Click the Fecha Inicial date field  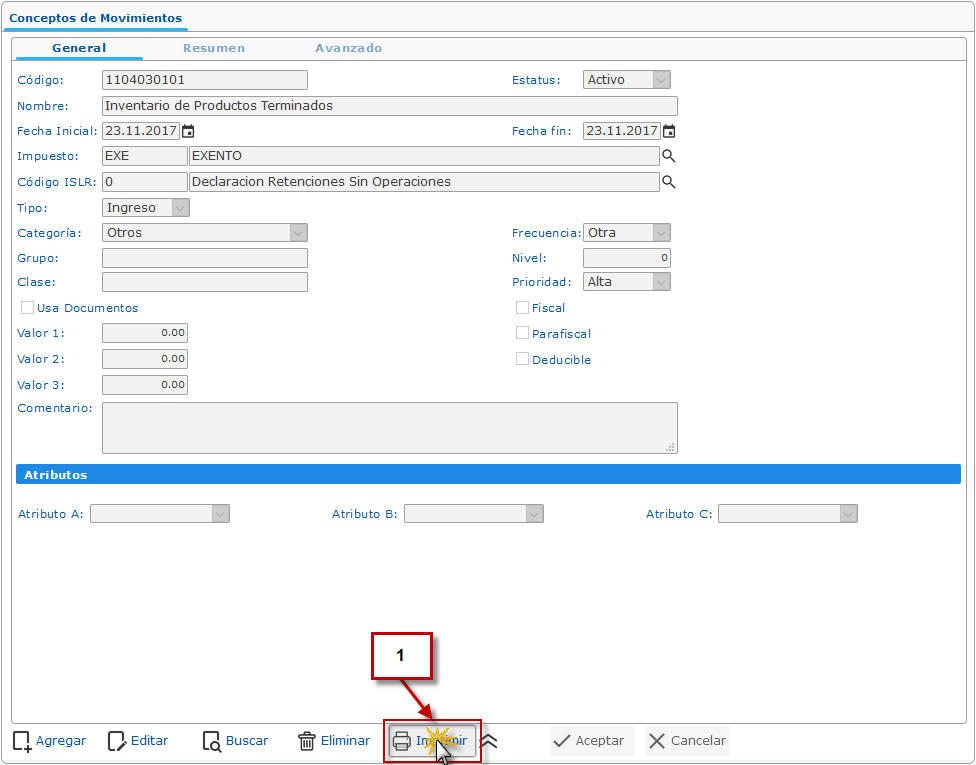point(141,131)
